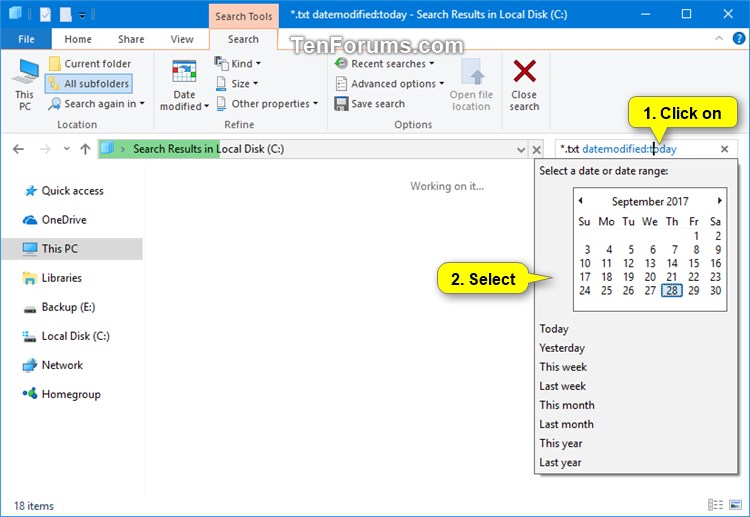Expand the Kind filter dropdown

(238, 64)
